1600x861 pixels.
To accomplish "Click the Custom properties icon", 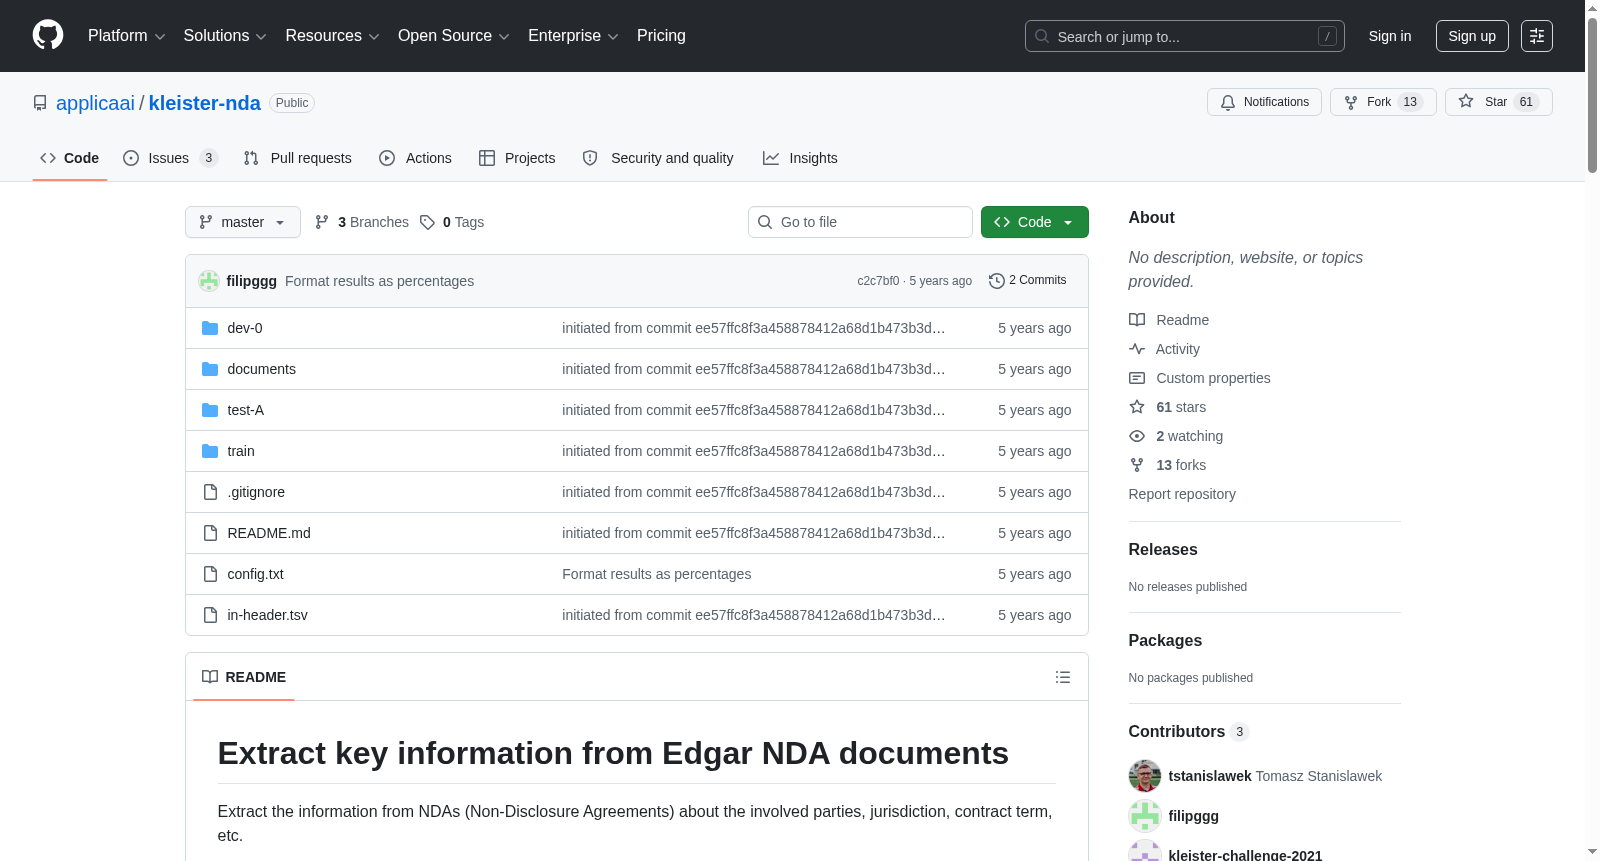I will [x=1137, y=378].
